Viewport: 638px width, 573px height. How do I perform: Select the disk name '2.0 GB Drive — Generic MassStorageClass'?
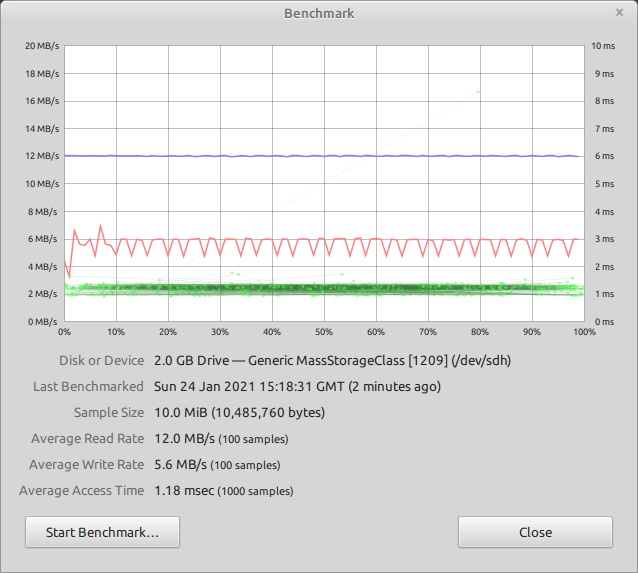[x=279, y=361]
